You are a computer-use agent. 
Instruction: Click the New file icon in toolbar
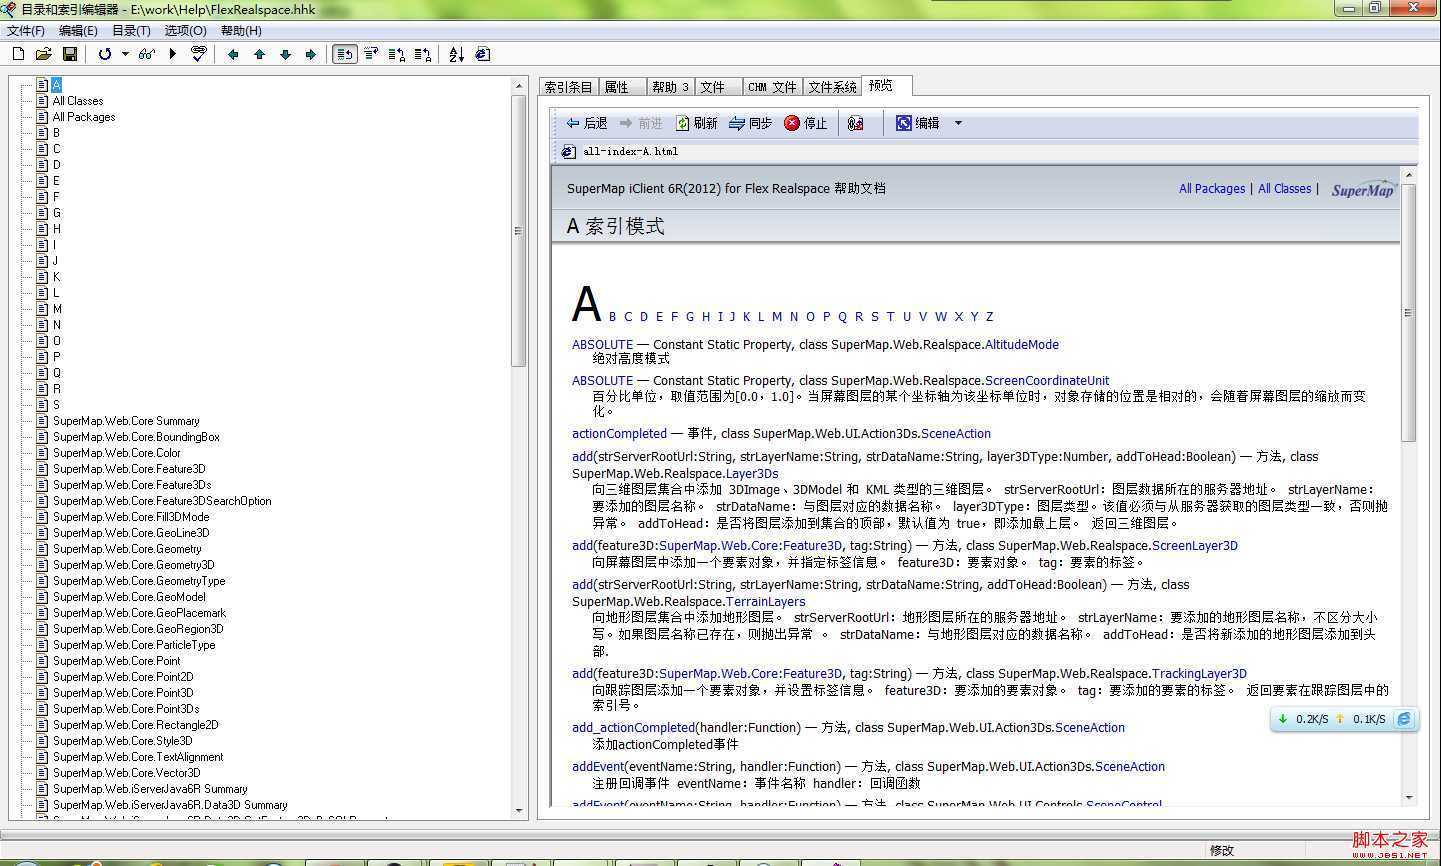coord(18,54)
